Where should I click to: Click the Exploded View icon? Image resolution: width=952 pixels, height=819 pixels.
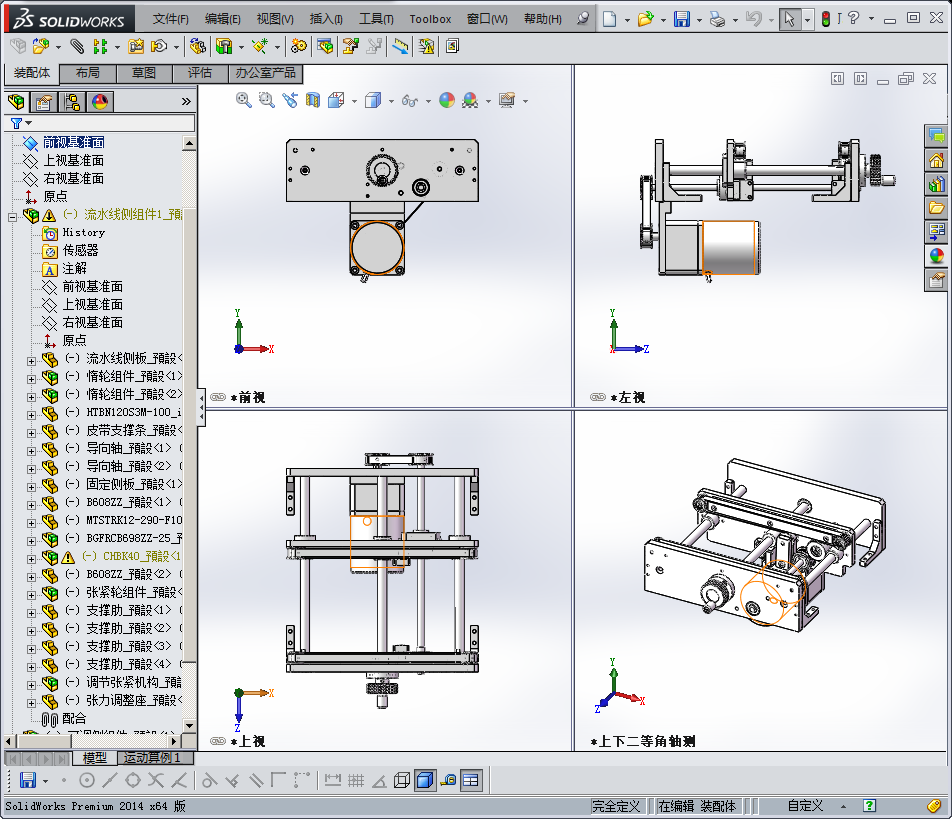(x=350, y=46)
